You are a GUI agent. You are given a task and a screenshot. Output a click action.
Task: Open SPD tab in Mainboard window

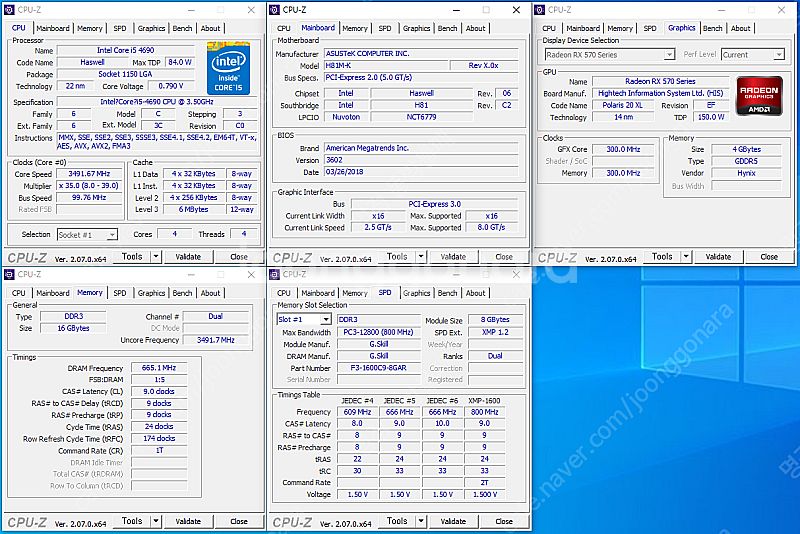(x=385, y=29)
